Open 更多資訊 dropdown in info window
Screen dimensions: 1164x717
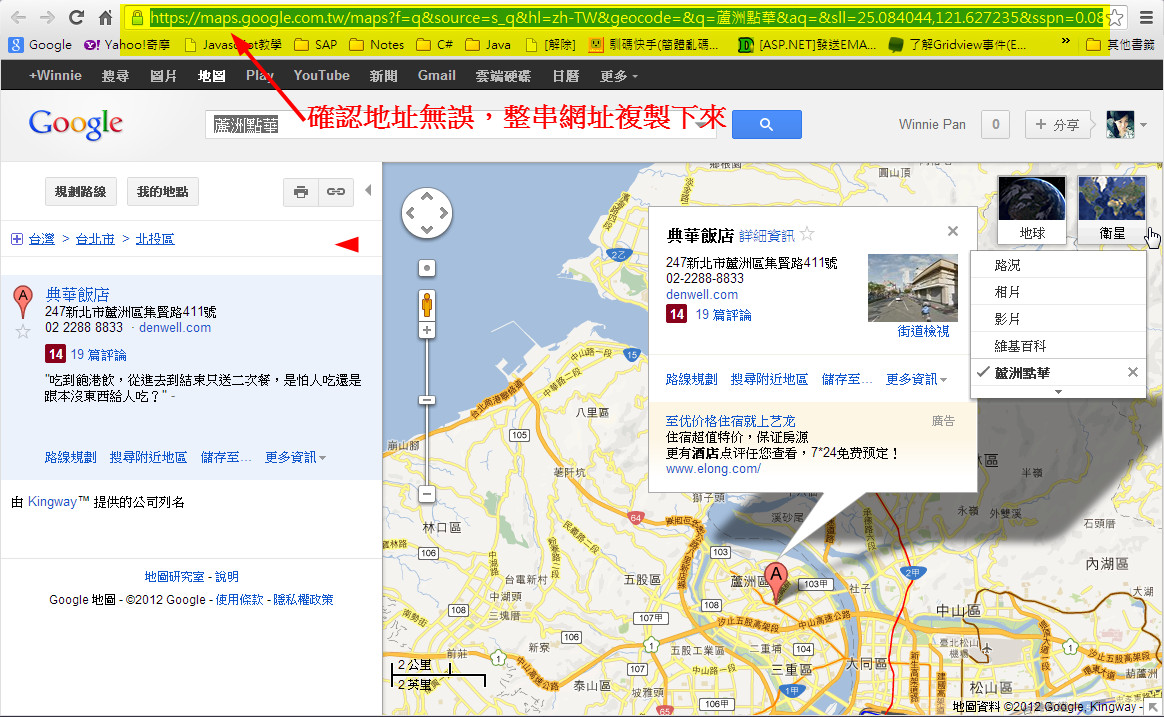916,379
